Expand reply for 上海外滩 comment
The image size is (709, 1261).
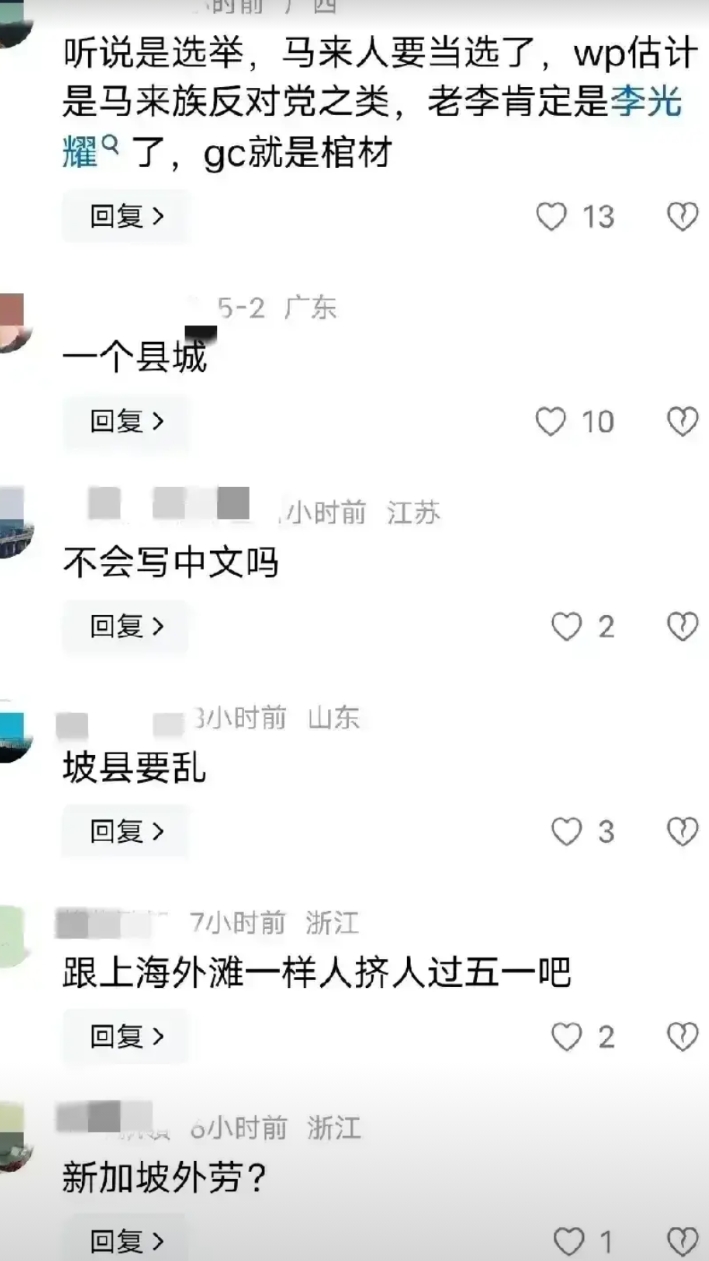tap(126, 1037)
